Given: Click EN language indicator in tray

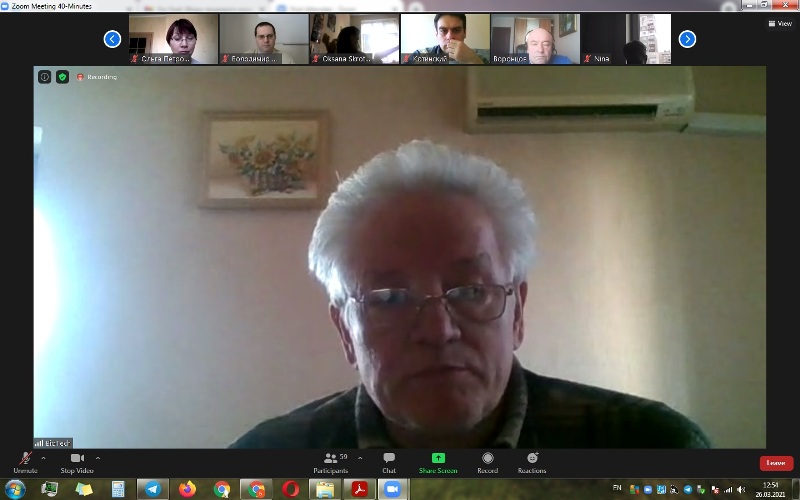Looking at the screenshot, I should click(x=617, y=488).
